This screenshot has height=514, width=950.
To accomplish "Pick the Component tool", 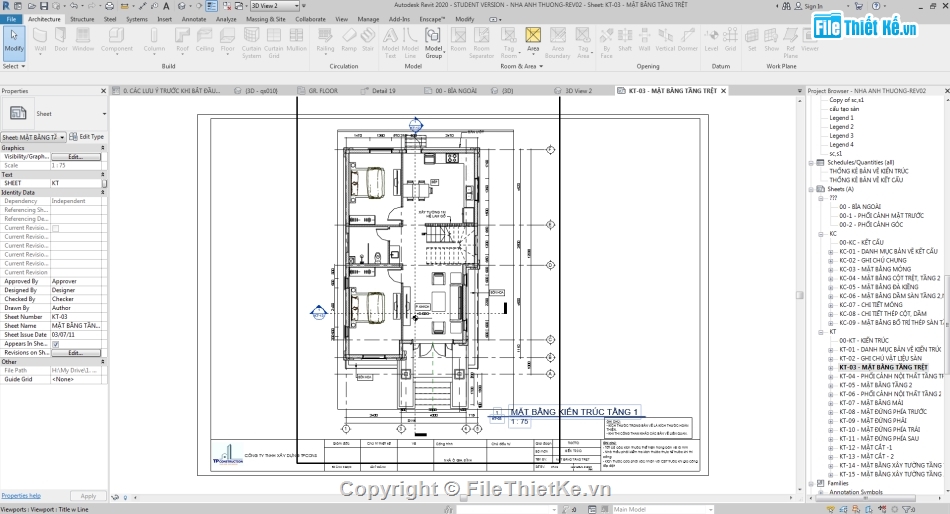I will pos(117,41).
